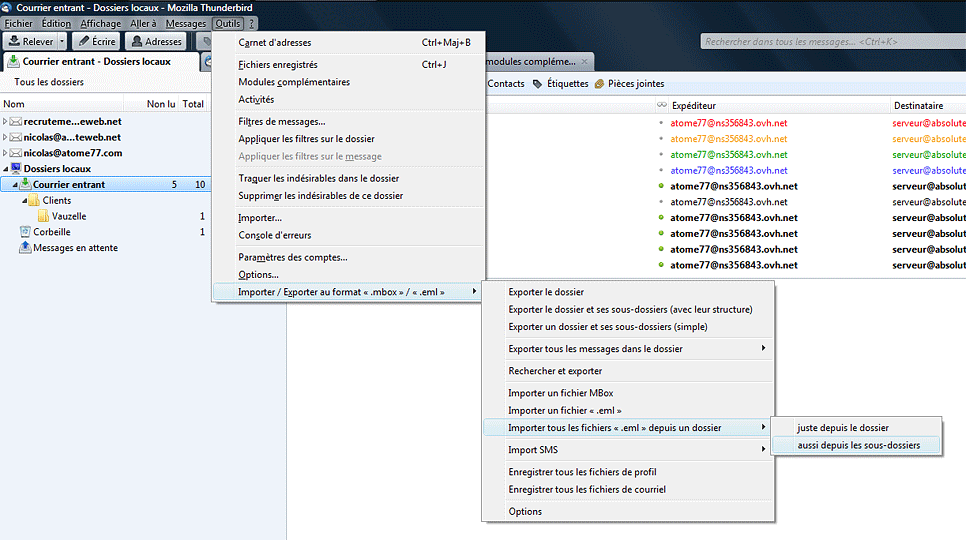Viewport: 966px width, 540px height.
Task: Toggle the Étiquettes quick filter
Action: tap(560, 84)
